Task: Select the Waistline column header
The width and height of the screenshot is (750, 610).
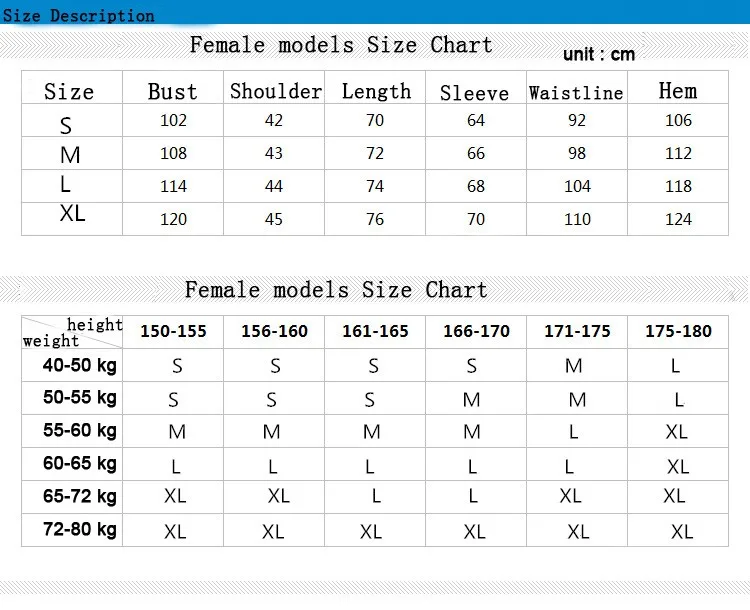Action: pos(576,92)
